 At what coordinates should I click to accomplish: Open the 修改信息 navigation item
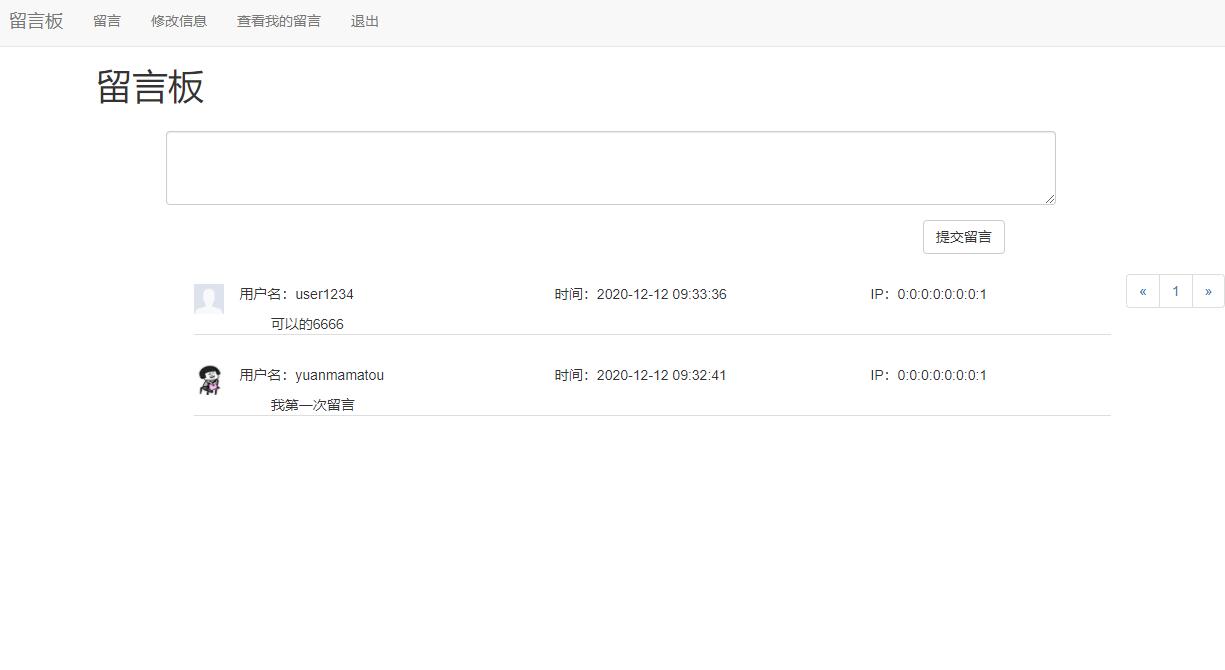[x=179, y=21]
